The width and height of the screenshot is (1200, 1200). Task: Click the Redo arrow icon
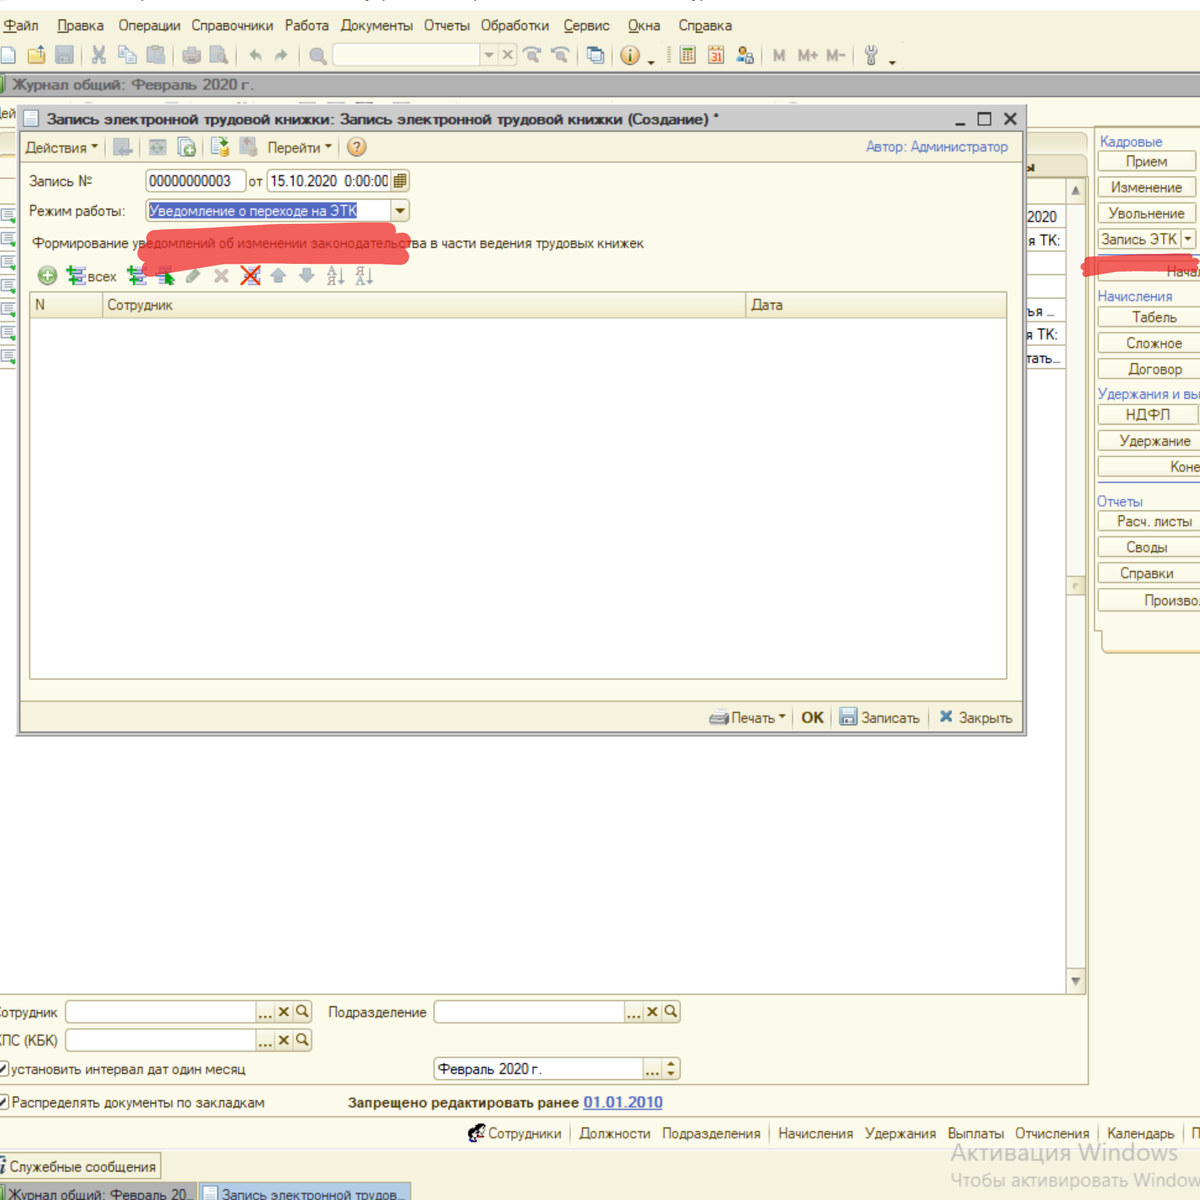click(x=281, y=56)
